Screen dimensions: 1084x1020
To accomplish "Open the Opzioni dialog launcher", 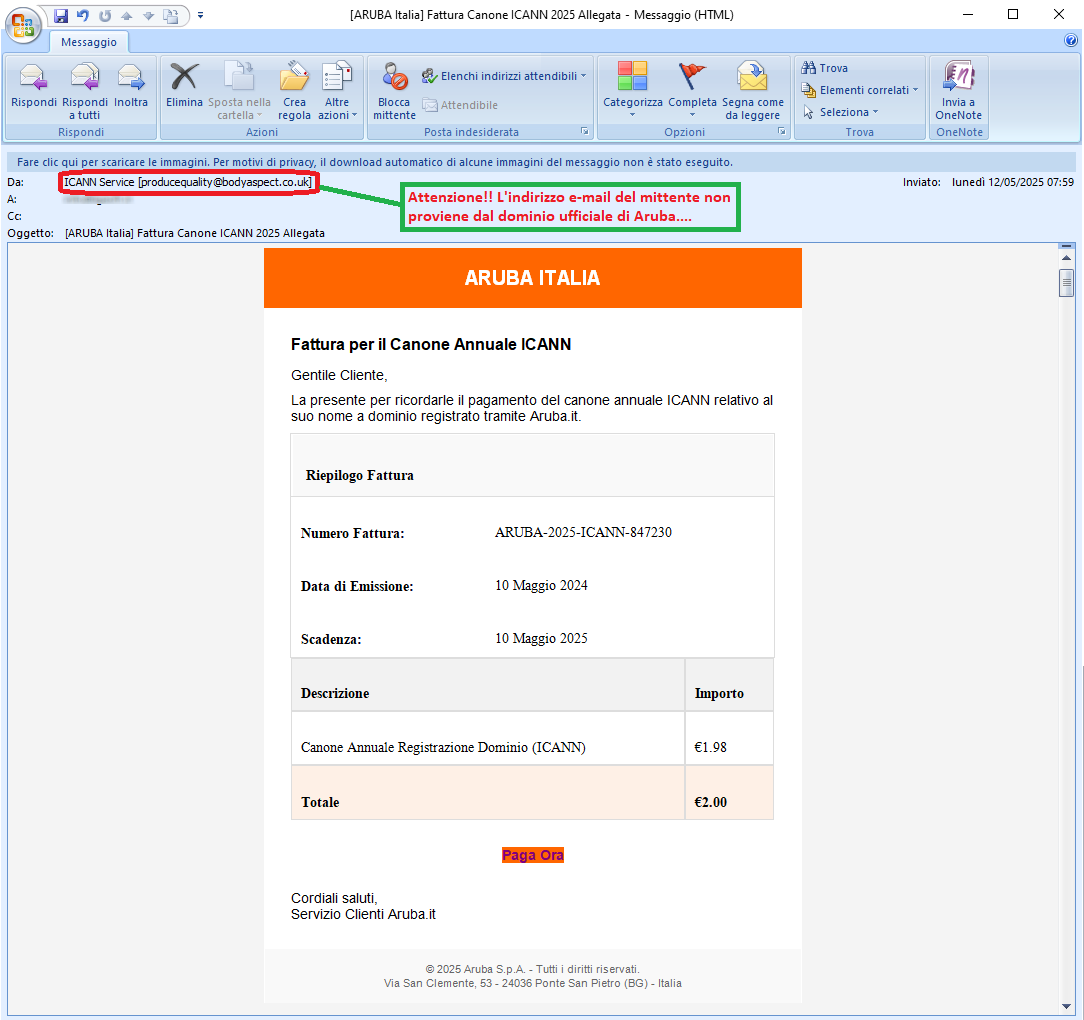I will point(782,131).
